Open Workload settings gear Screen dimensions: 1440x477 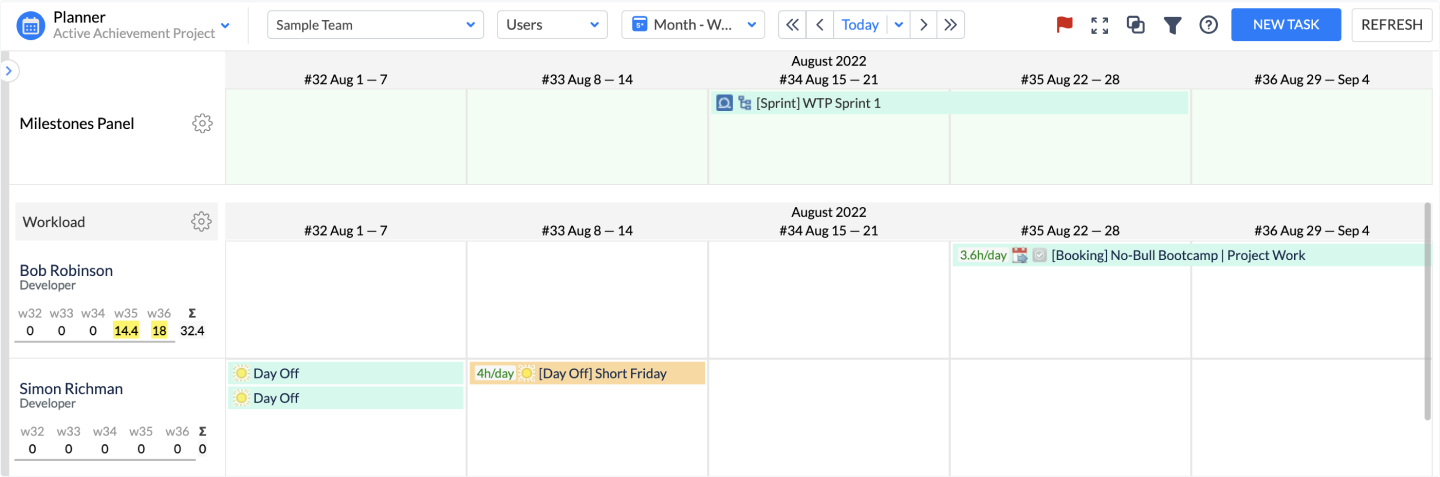coord(201,222)
